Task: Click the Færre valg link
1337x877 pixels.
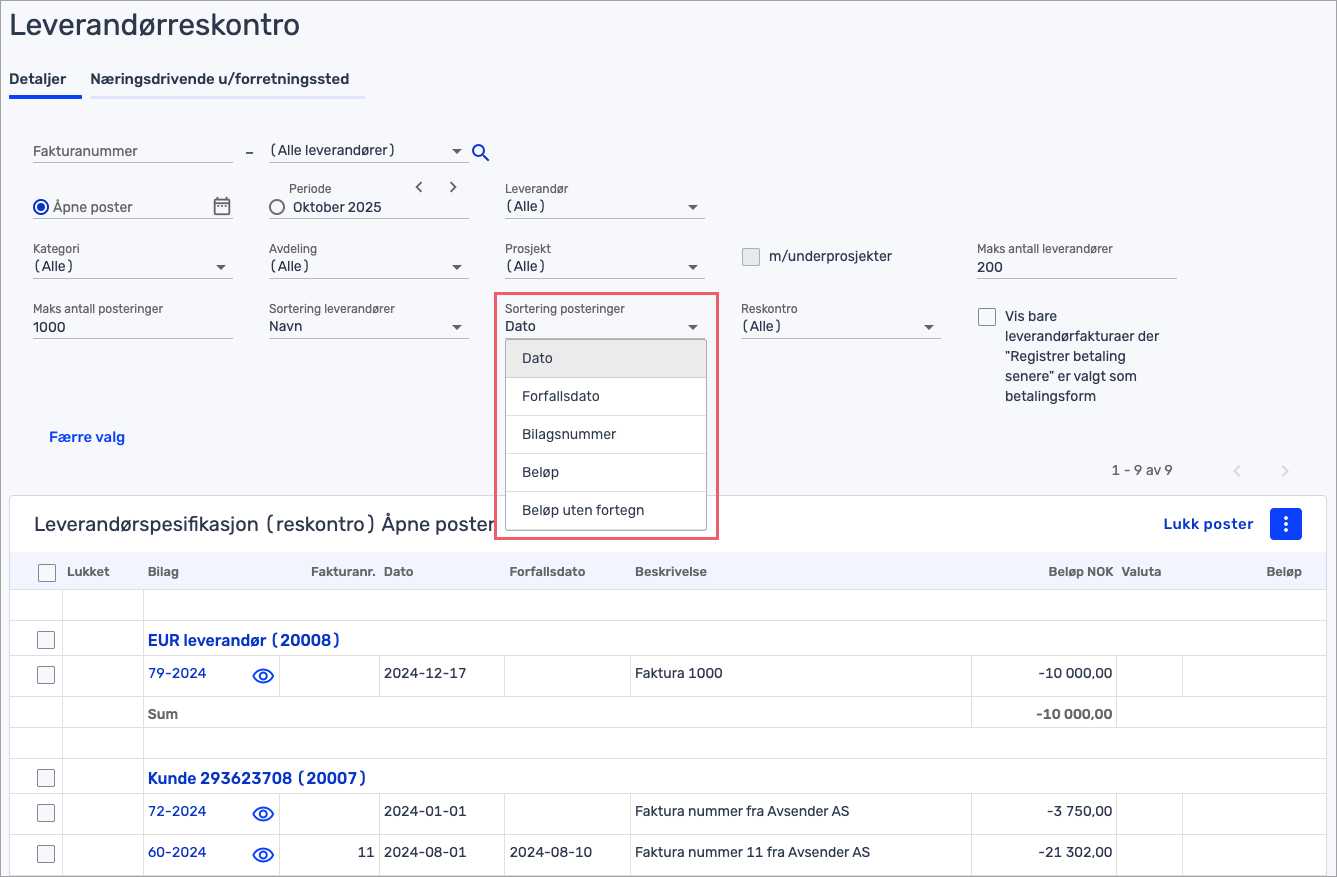Action: [87, 437]
